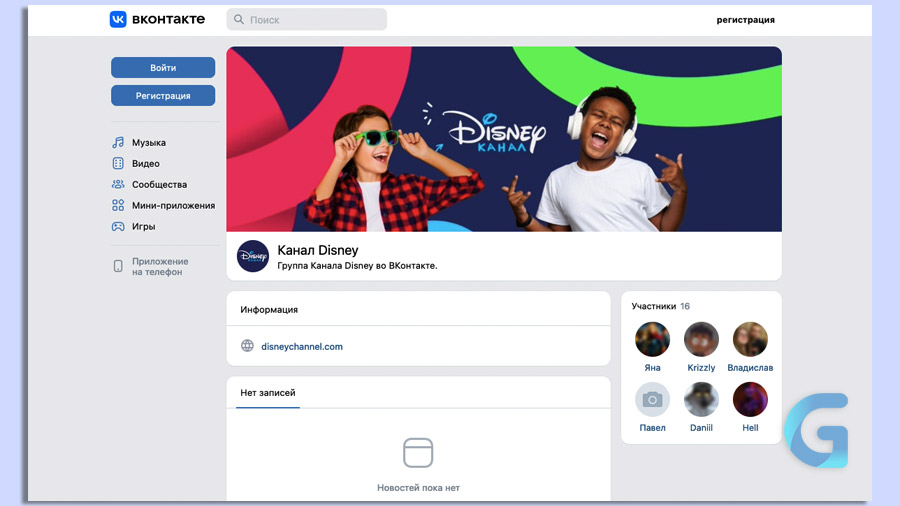The image size is (900, 506).
Task: Focus the Поиск search field
Action: coord(307,20)
